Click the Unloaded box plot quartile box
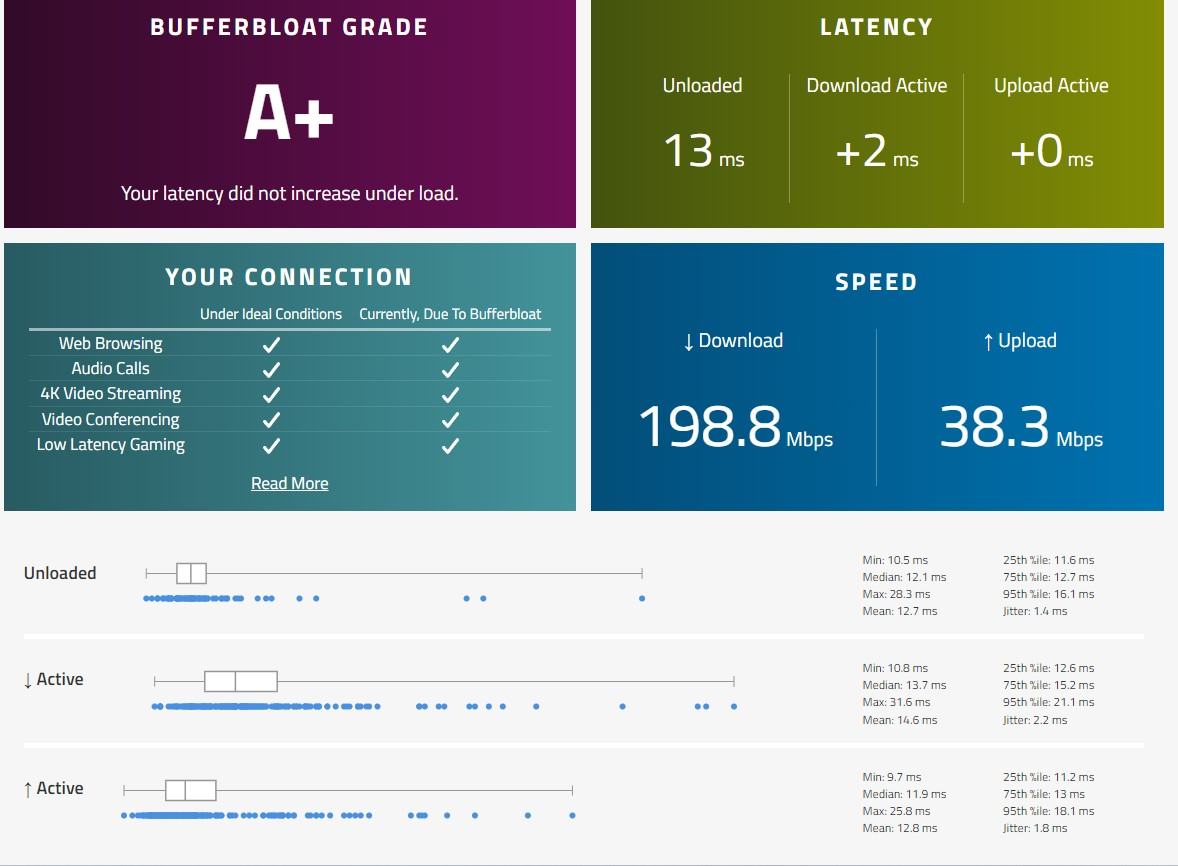 tap(191, 573)
